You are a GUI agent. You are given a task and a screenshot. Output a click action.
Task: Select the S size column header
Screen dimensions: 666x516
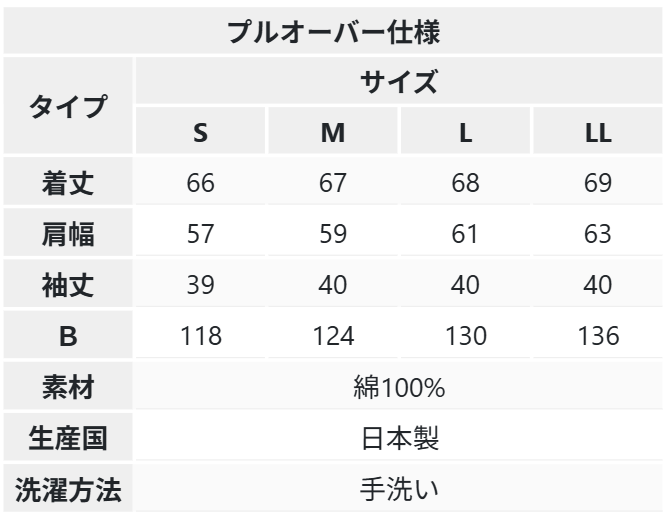click(201, 132)
